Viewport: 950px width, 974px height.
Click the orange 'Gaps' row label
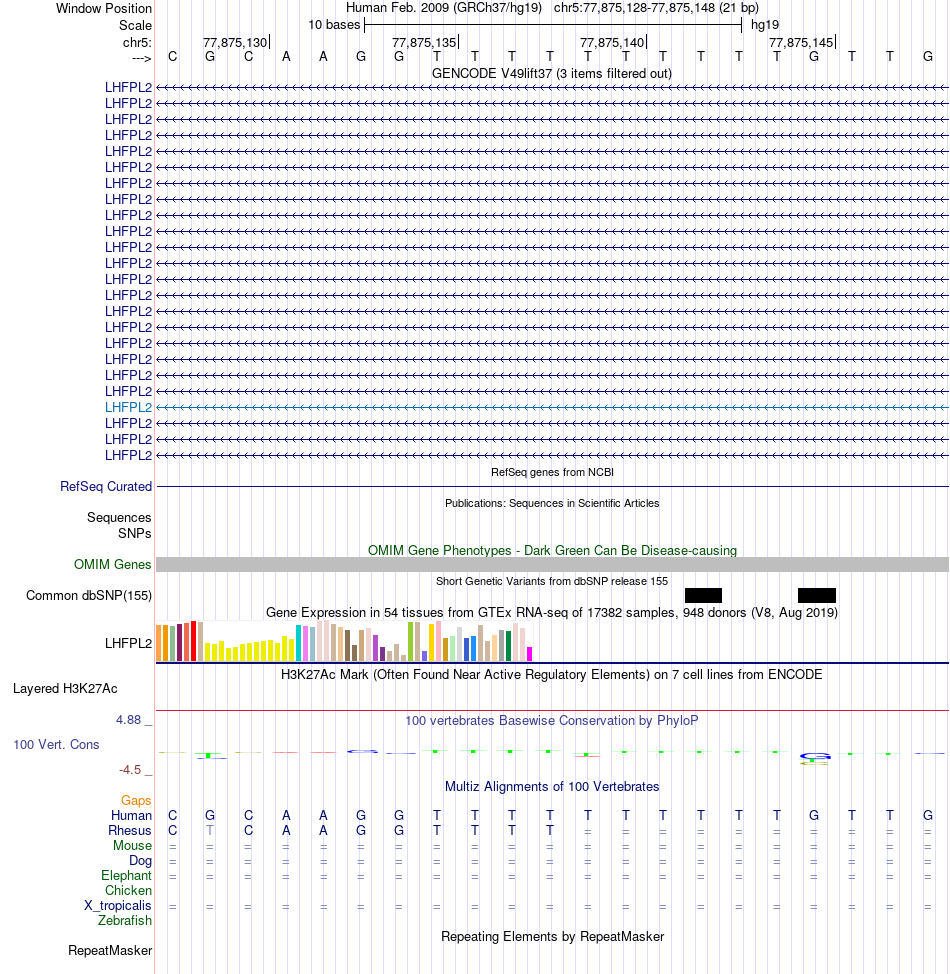click(136, 801)
